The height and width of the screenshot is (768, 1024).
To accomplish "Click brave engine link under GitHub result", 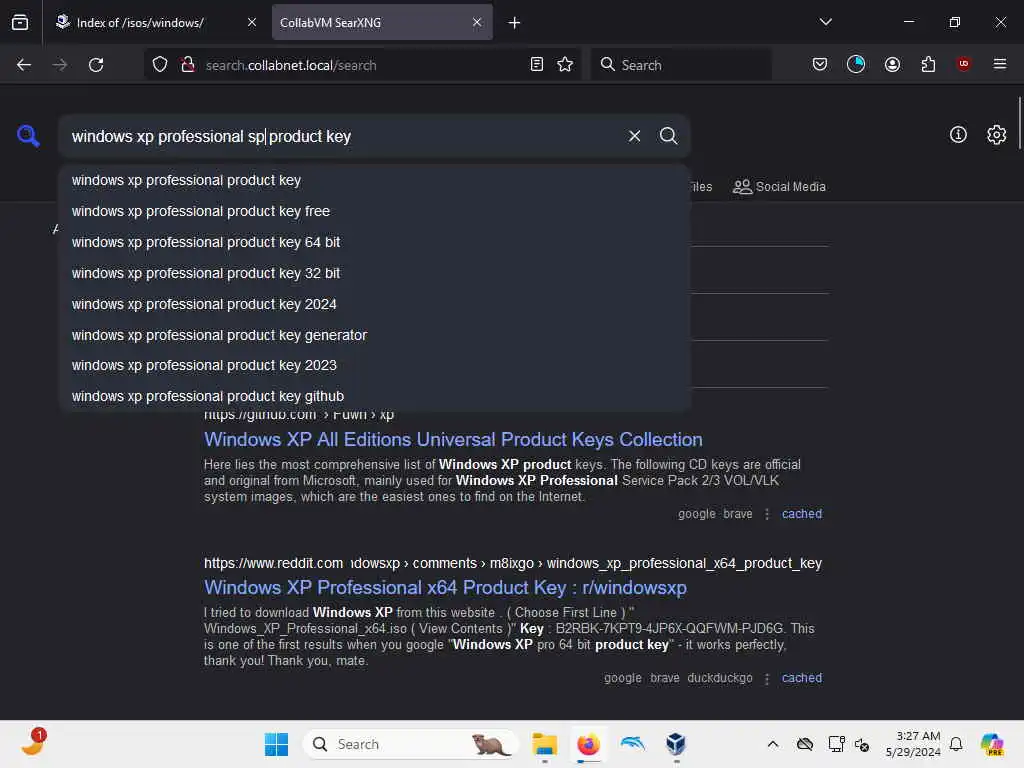I will (x=737, y=514).
